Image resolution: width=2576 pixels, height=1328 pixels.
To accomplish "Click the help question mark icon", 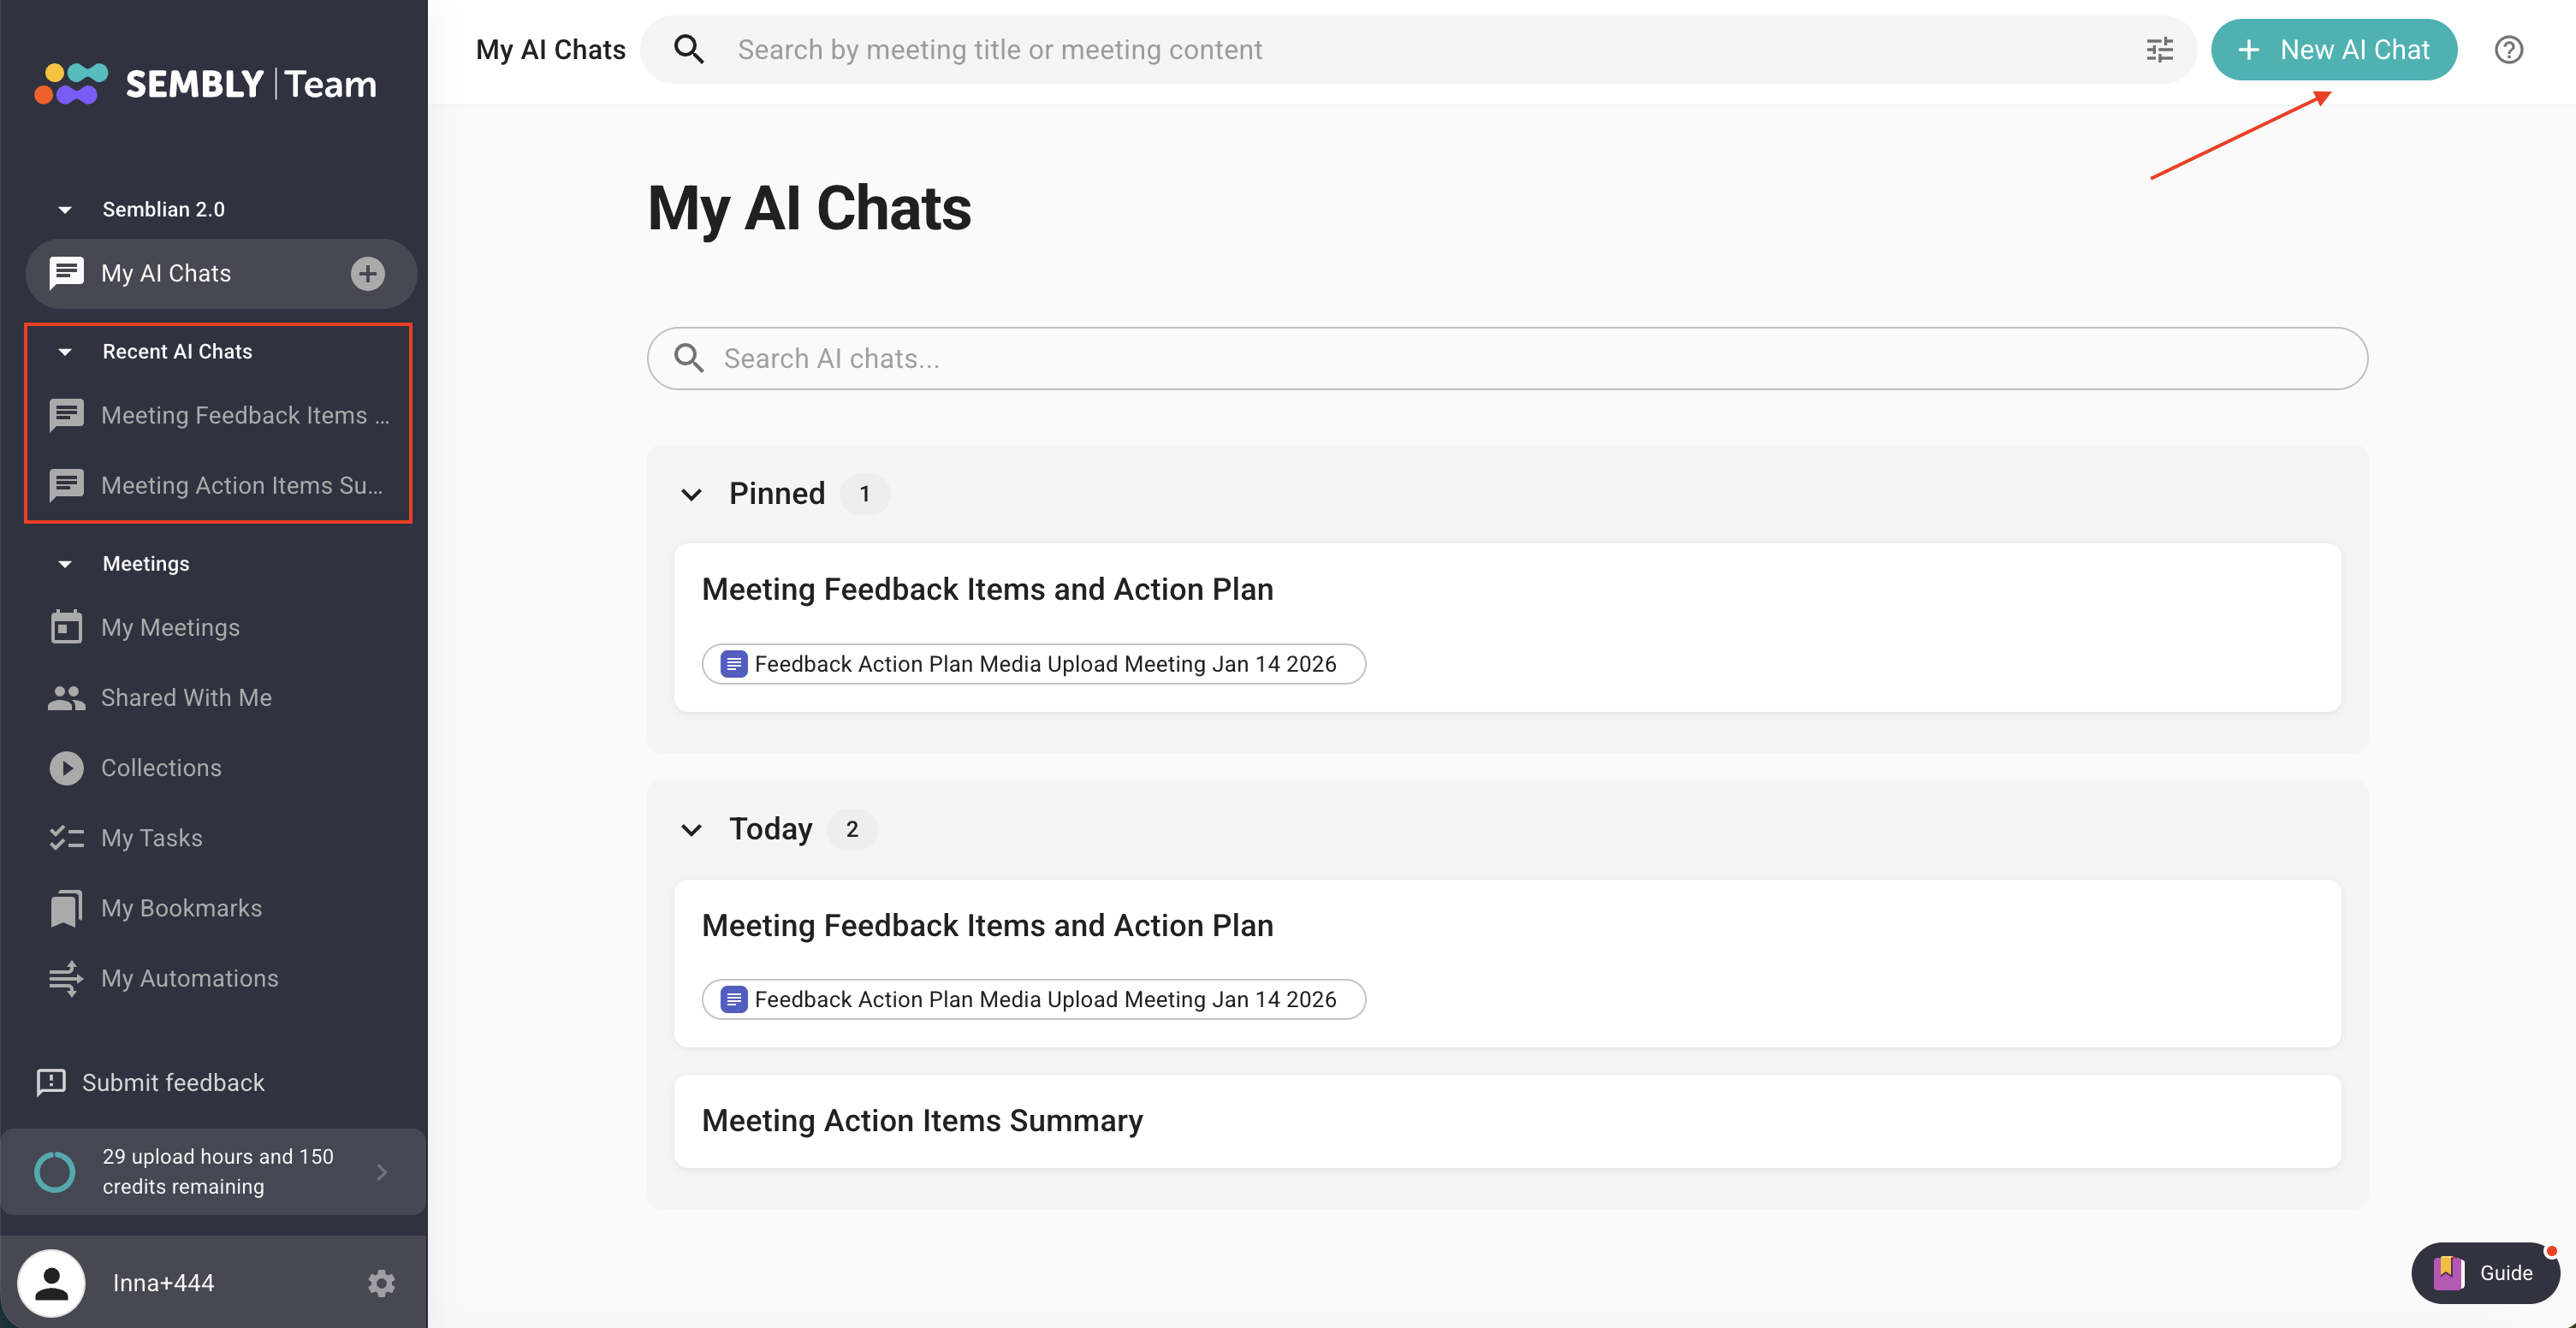I will (x=2509, y=49).
